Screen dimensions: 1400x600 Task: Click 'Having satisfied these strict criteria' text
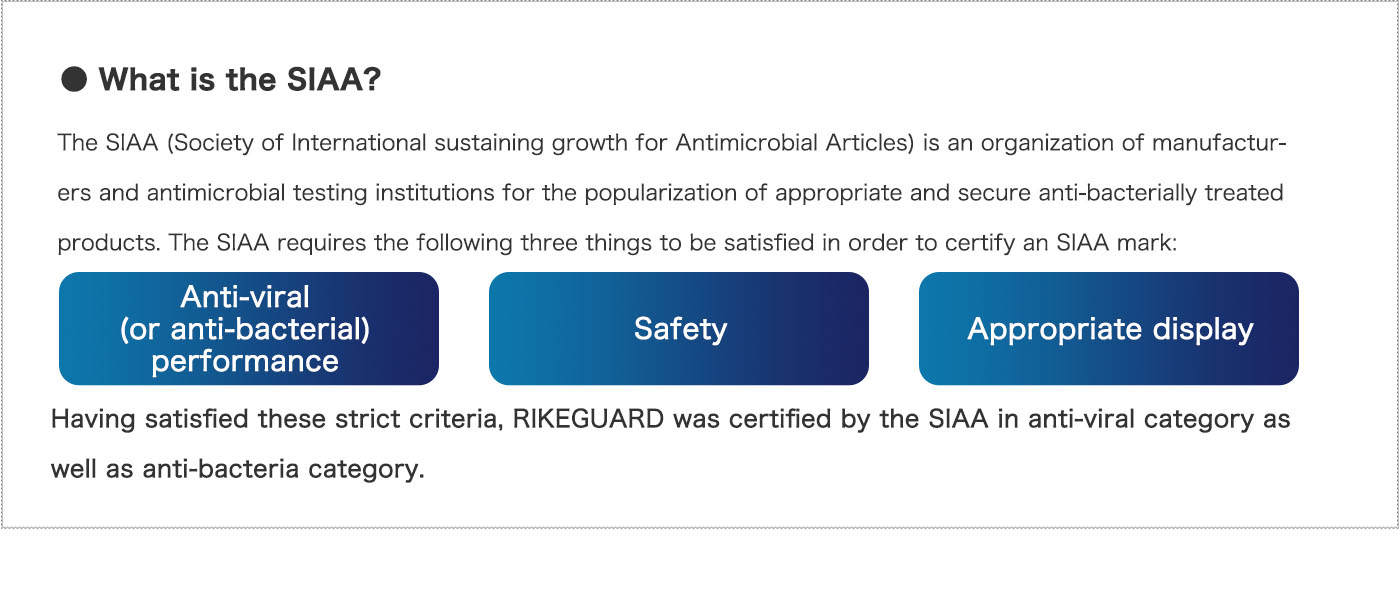click(275, 419)
